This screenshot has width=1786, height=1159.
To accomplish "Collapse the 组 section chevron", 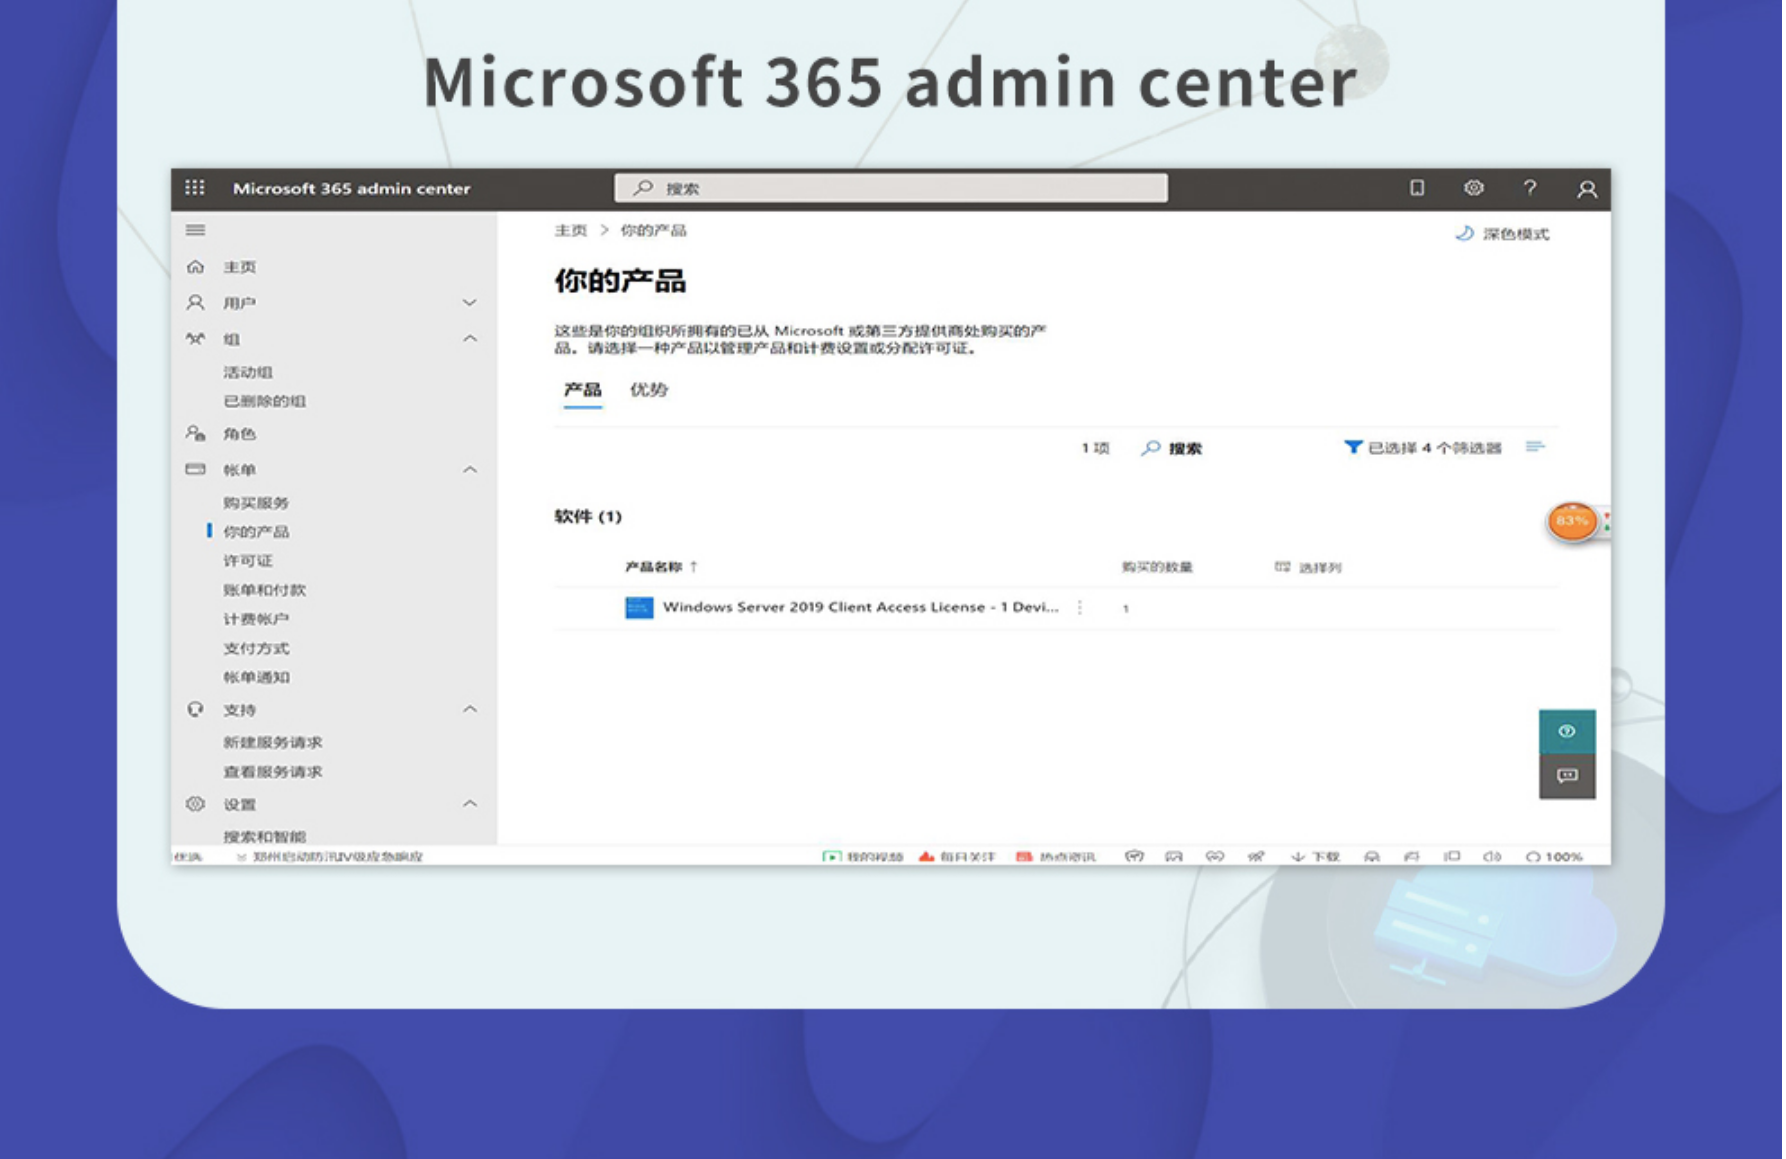I will tap(469, 339).
